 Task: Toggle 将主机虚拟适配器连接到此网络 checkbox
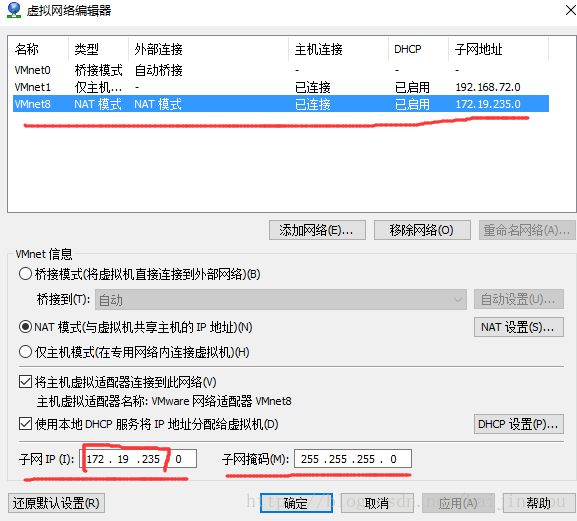coord(25,382)
